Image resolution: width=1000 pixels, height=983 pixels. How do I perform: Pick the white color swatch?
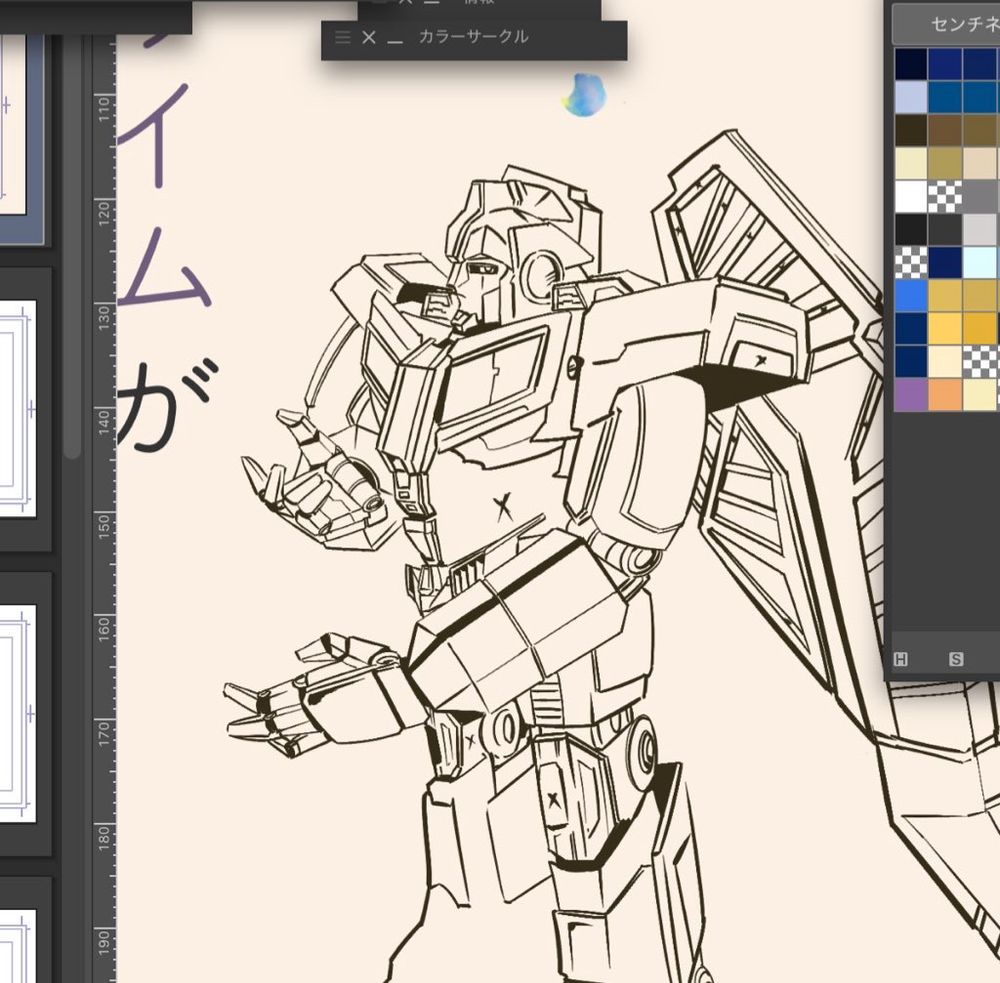coord(910,196)
